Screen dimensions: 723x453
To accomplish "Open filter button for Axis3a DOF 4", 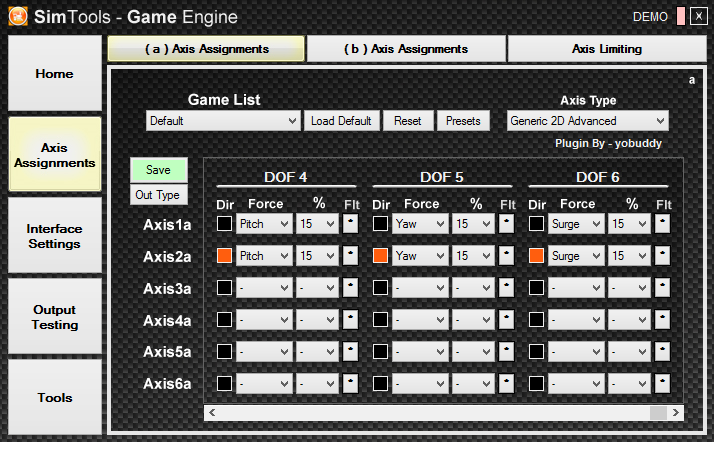I will point(350,288).
